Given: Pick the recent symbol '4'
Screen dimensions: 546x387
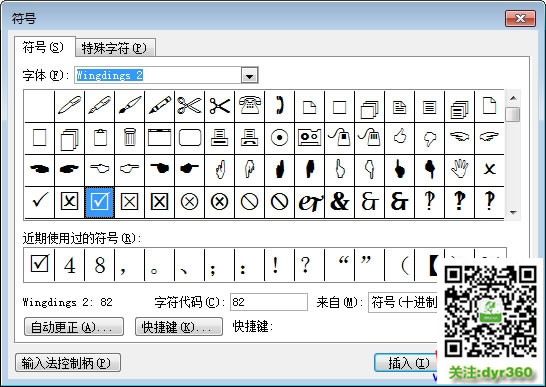Looking at the screenshot, I should [x=70, y=265].
